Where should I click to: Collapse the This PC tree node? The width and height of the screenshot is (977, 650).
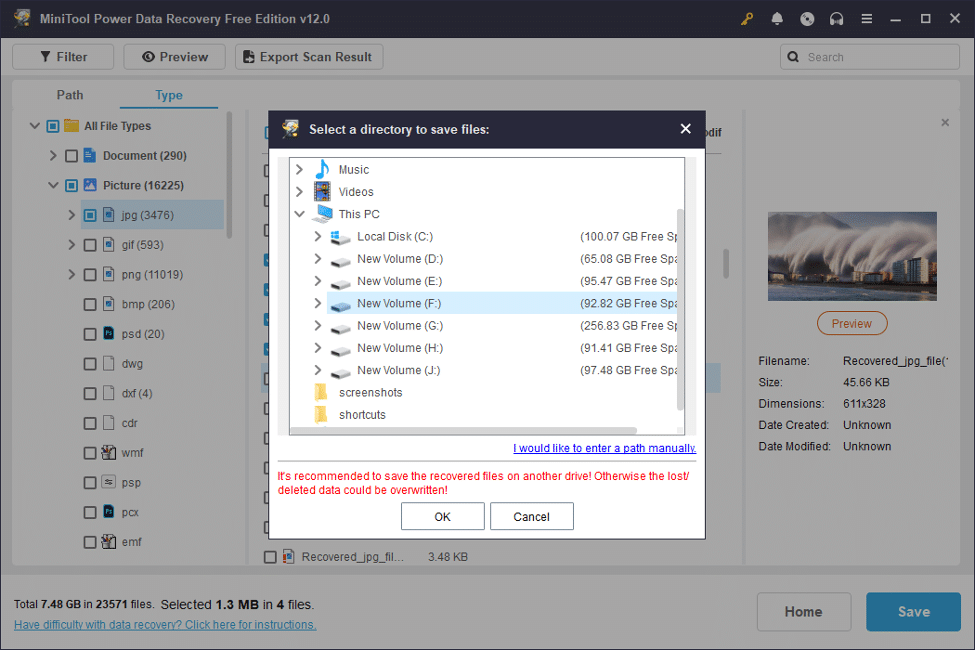point(300,214)
